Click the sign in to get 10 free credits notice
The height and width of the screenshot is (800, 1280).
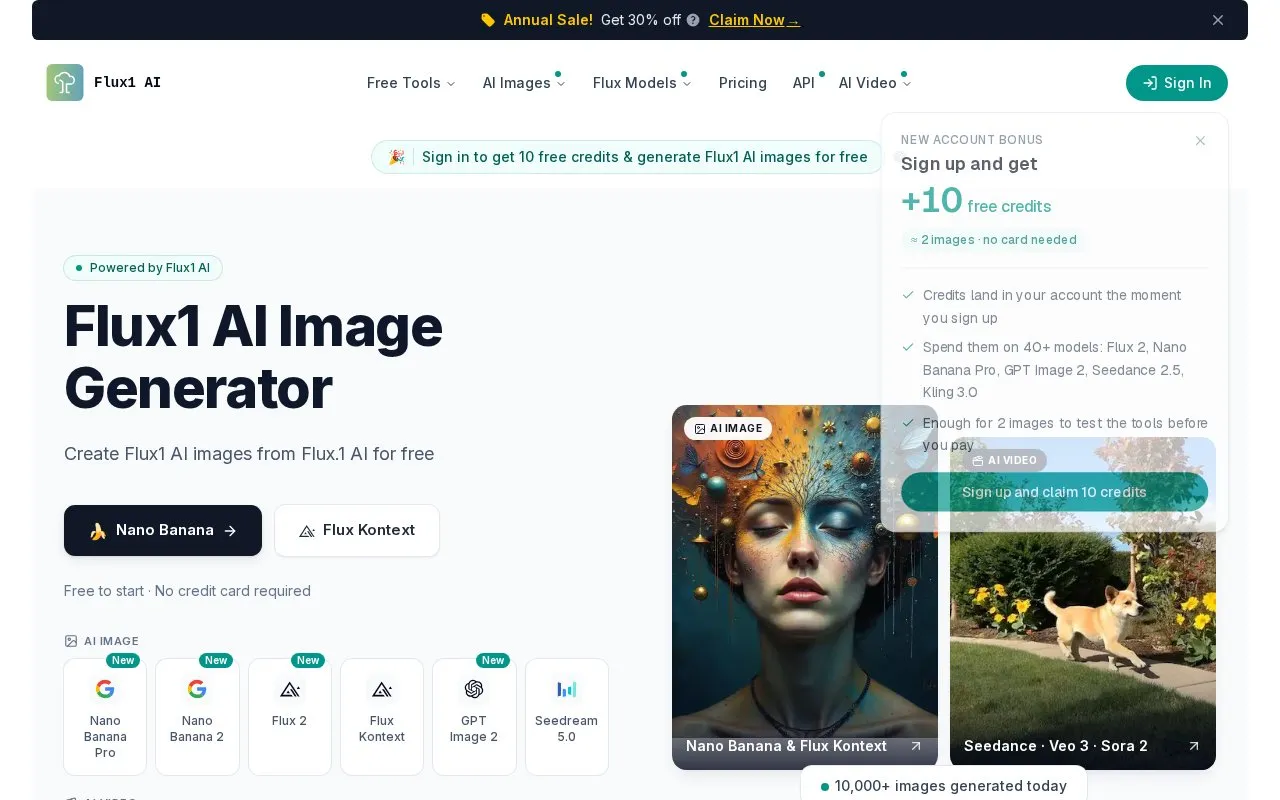click(x=627, y=157)
